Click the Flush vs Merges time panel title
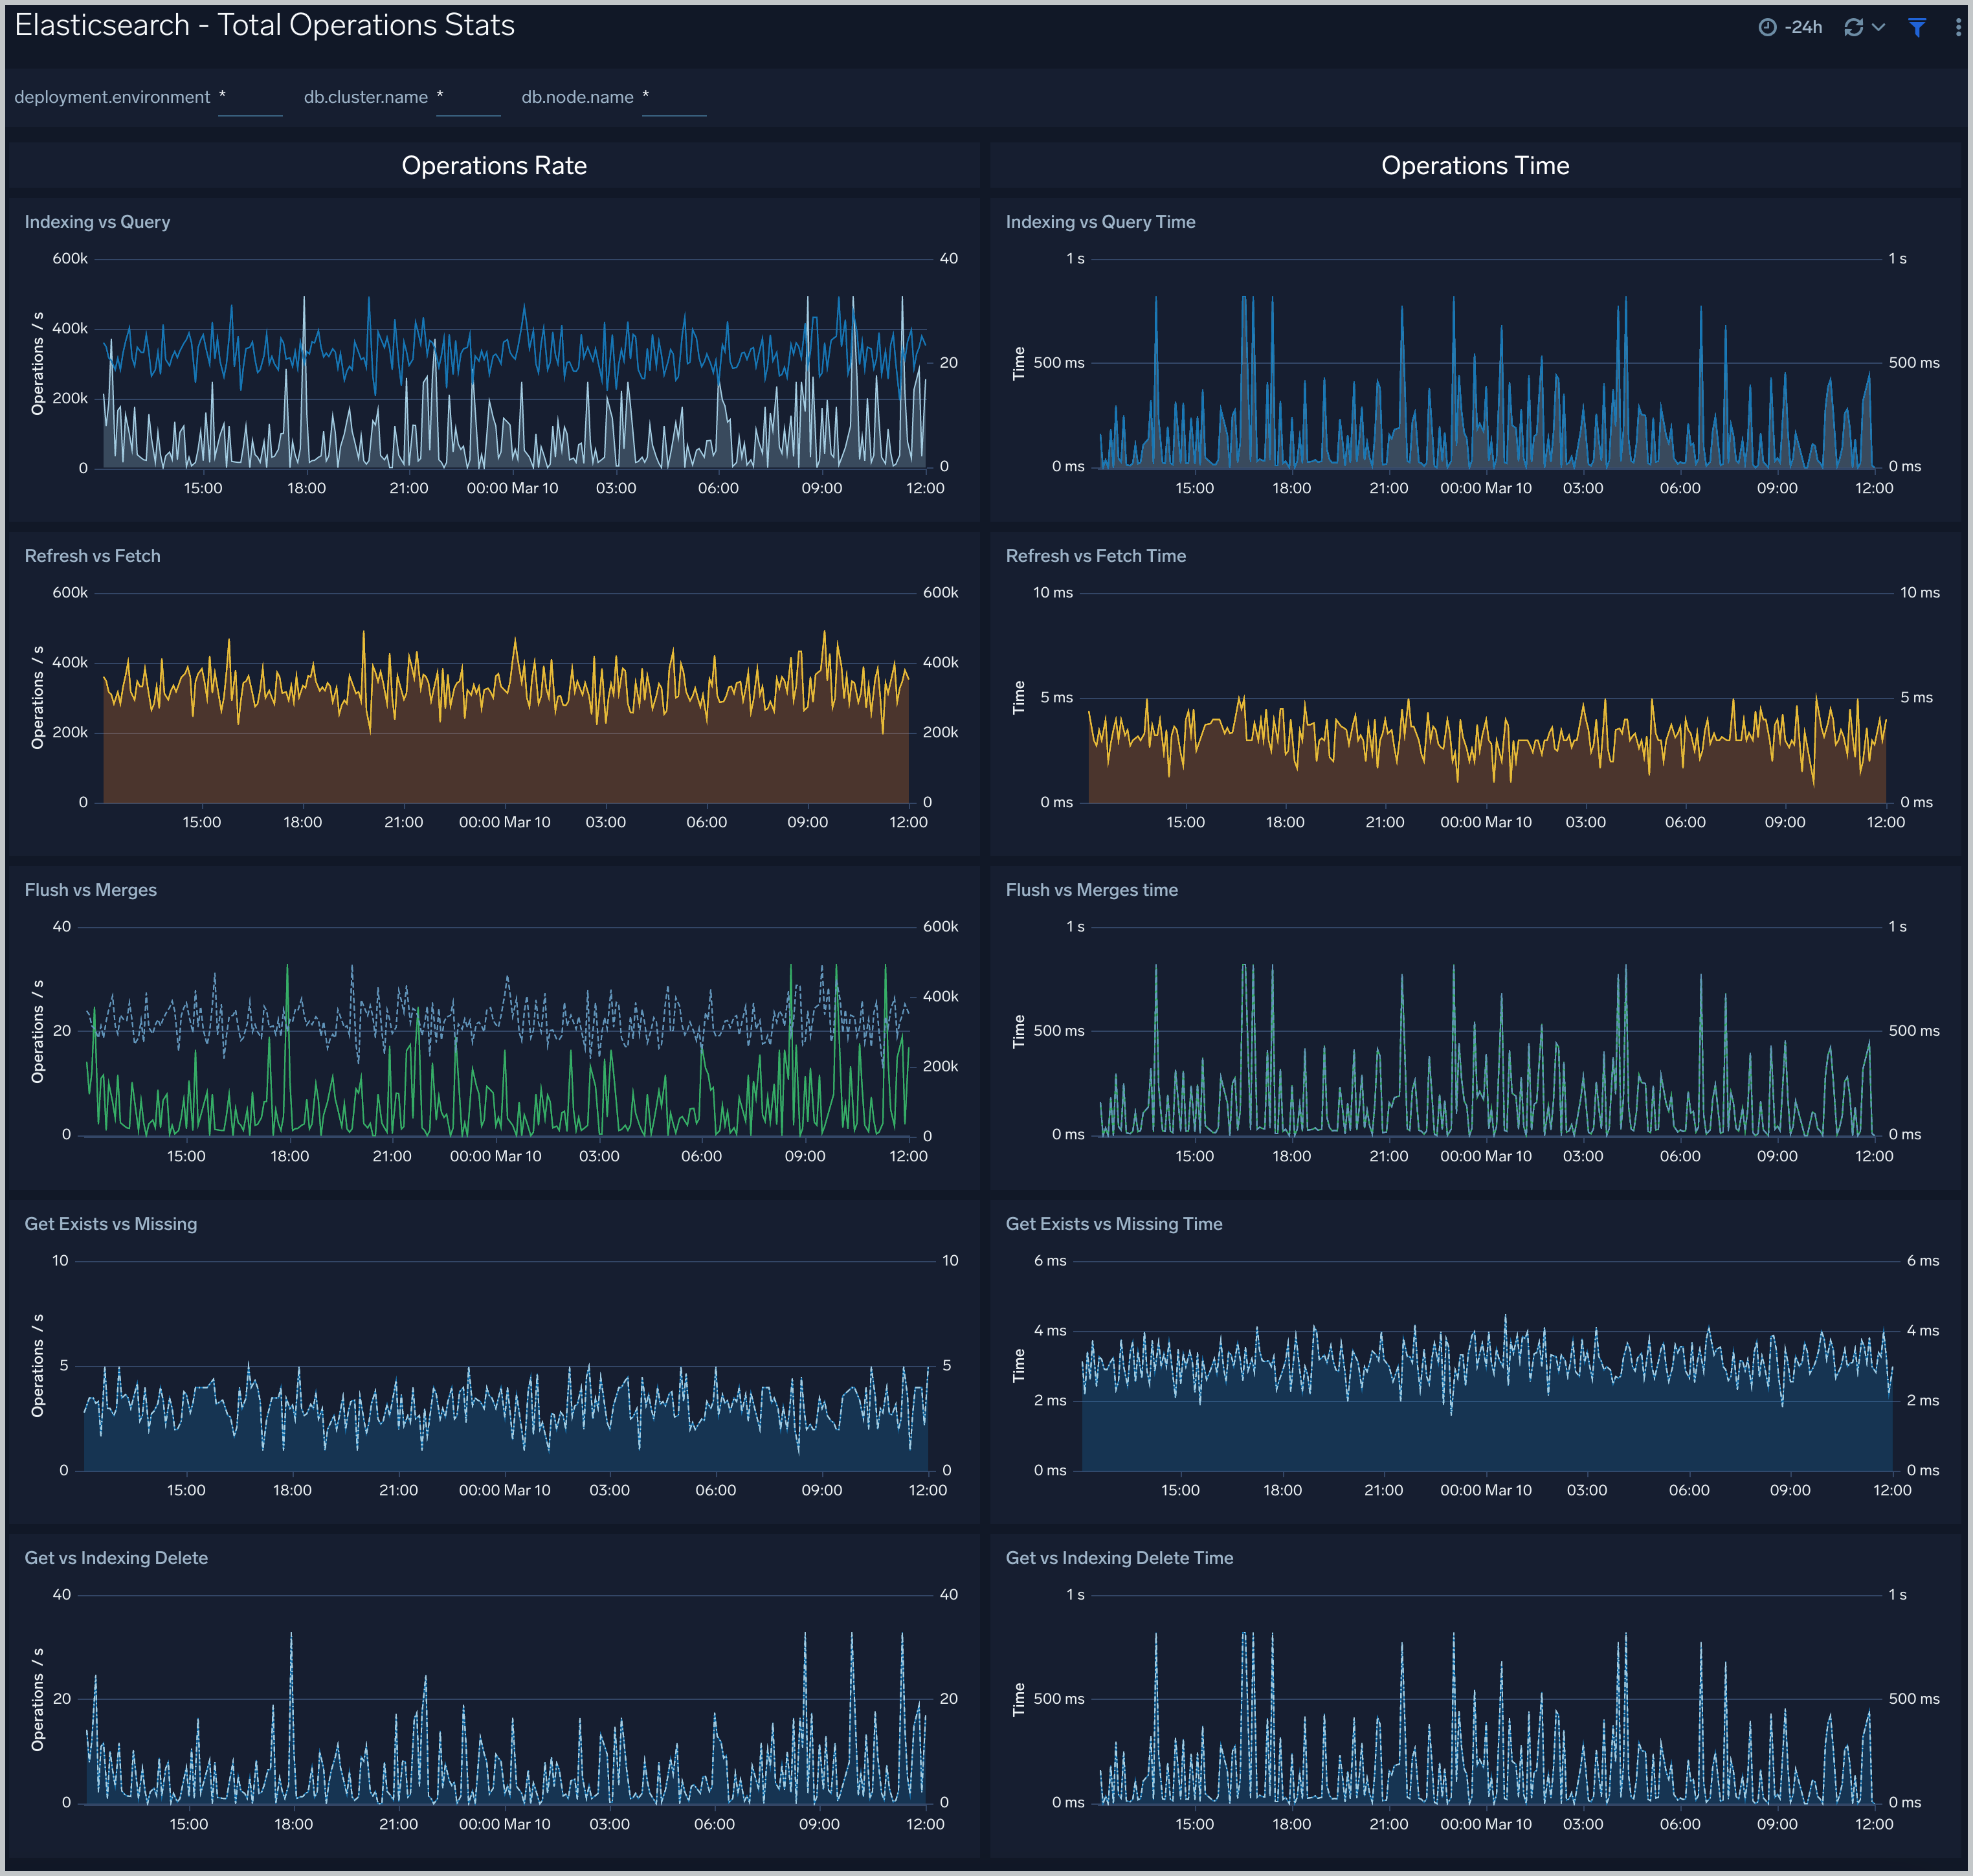Viewport: 1973px width, 1876px height. tap(1091, 890)
